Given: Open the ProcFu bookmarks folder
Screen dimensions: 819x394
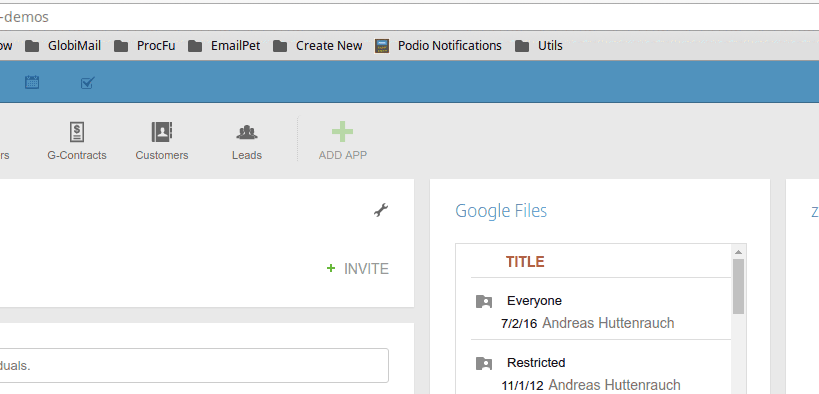Looking at the screenshot, I should (145, 46).
